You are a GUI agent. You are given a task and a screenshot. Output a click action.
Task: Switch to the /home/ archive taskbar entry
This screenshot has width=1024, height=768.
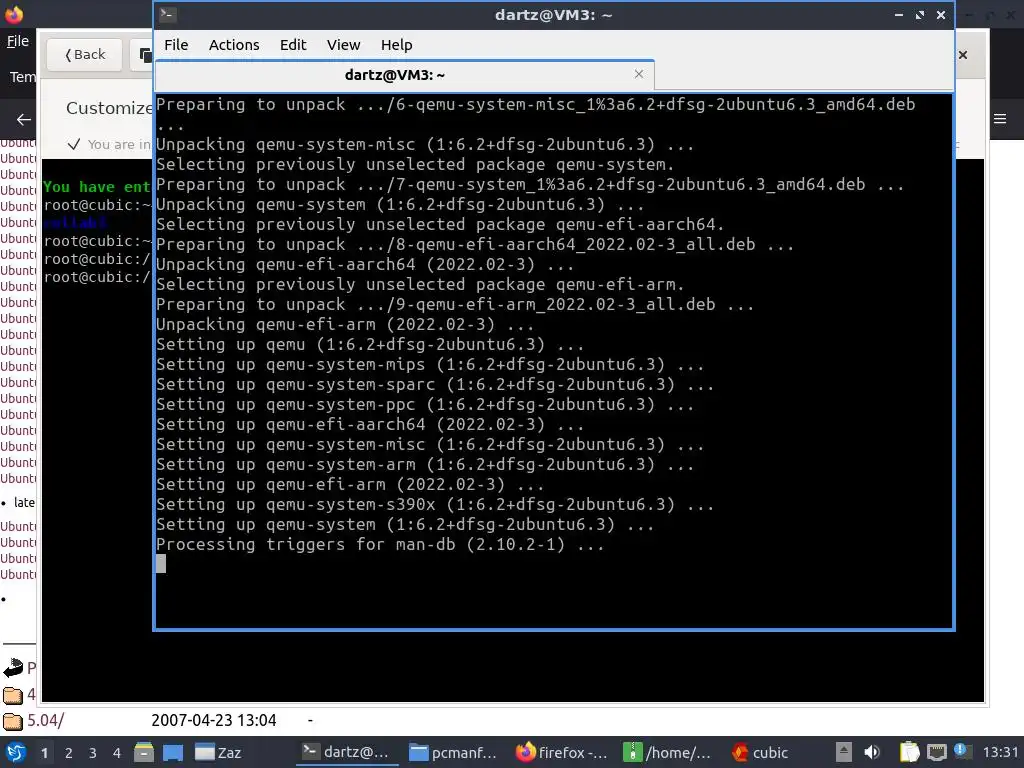pos(667,752)
